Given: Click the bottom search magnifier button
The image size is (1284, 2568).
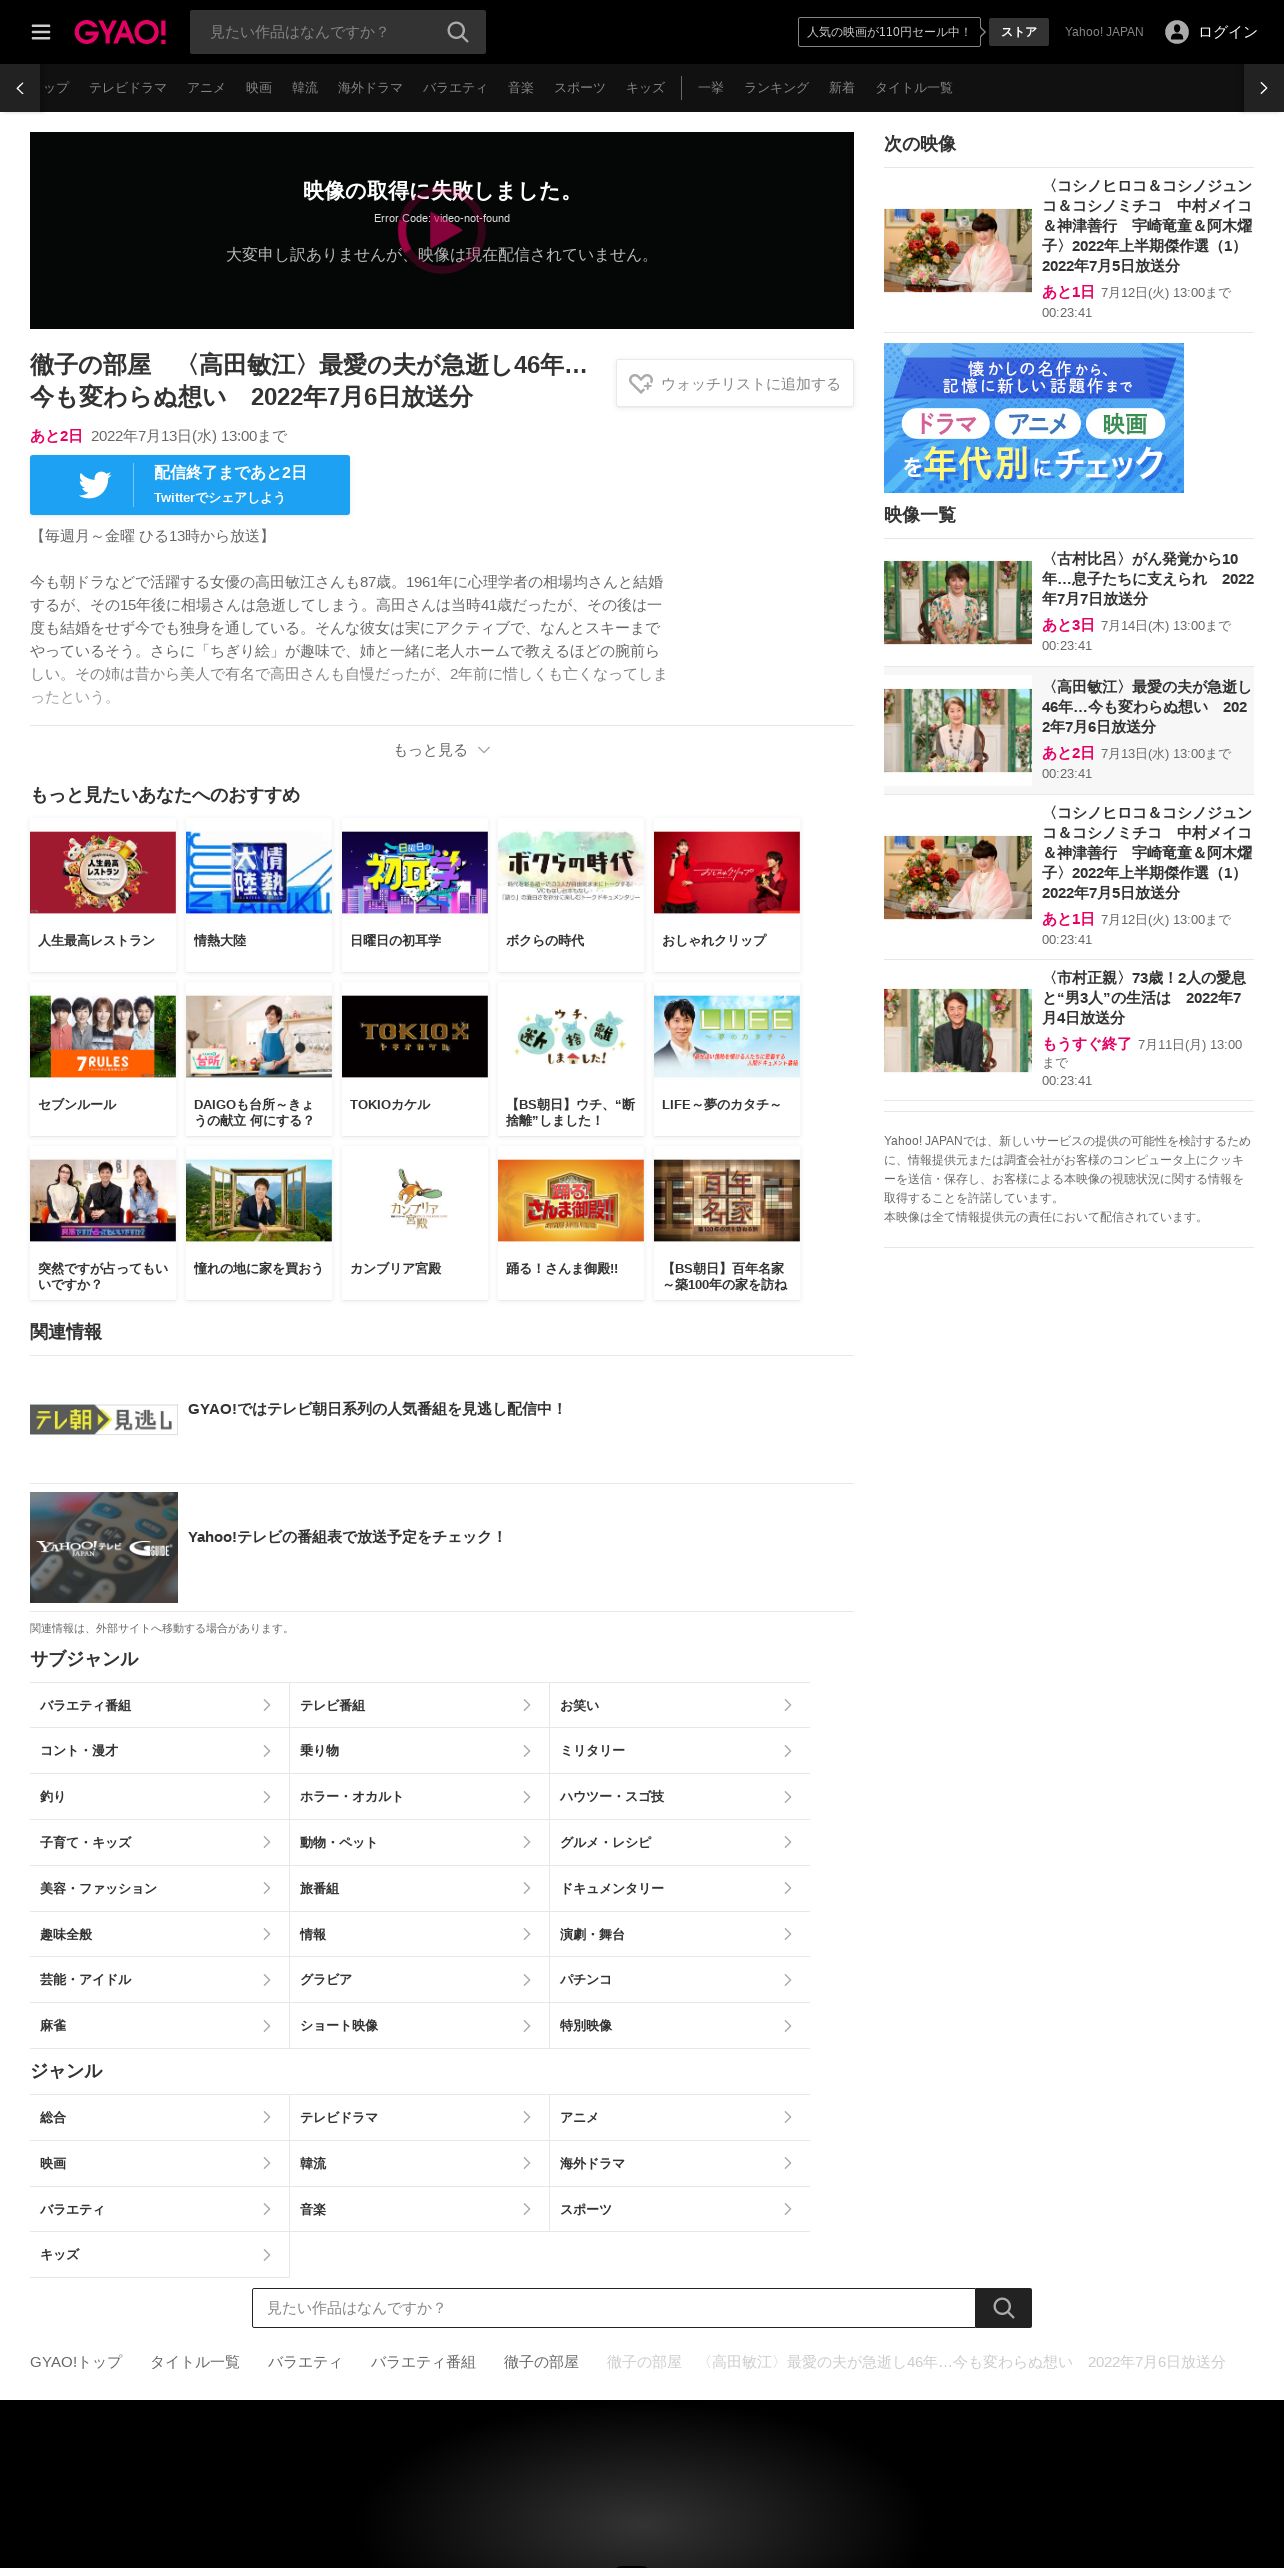Looking at the screenshot, I should coord(1004,2308).
